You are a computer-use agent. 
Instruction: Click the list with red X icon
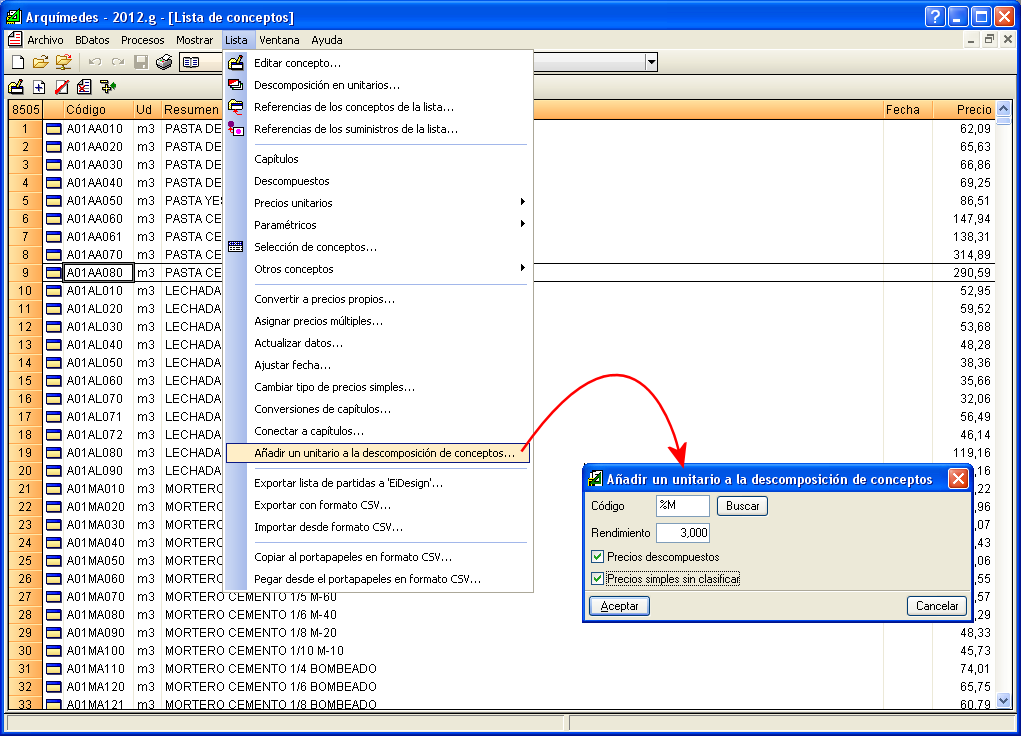pos(84,87)
